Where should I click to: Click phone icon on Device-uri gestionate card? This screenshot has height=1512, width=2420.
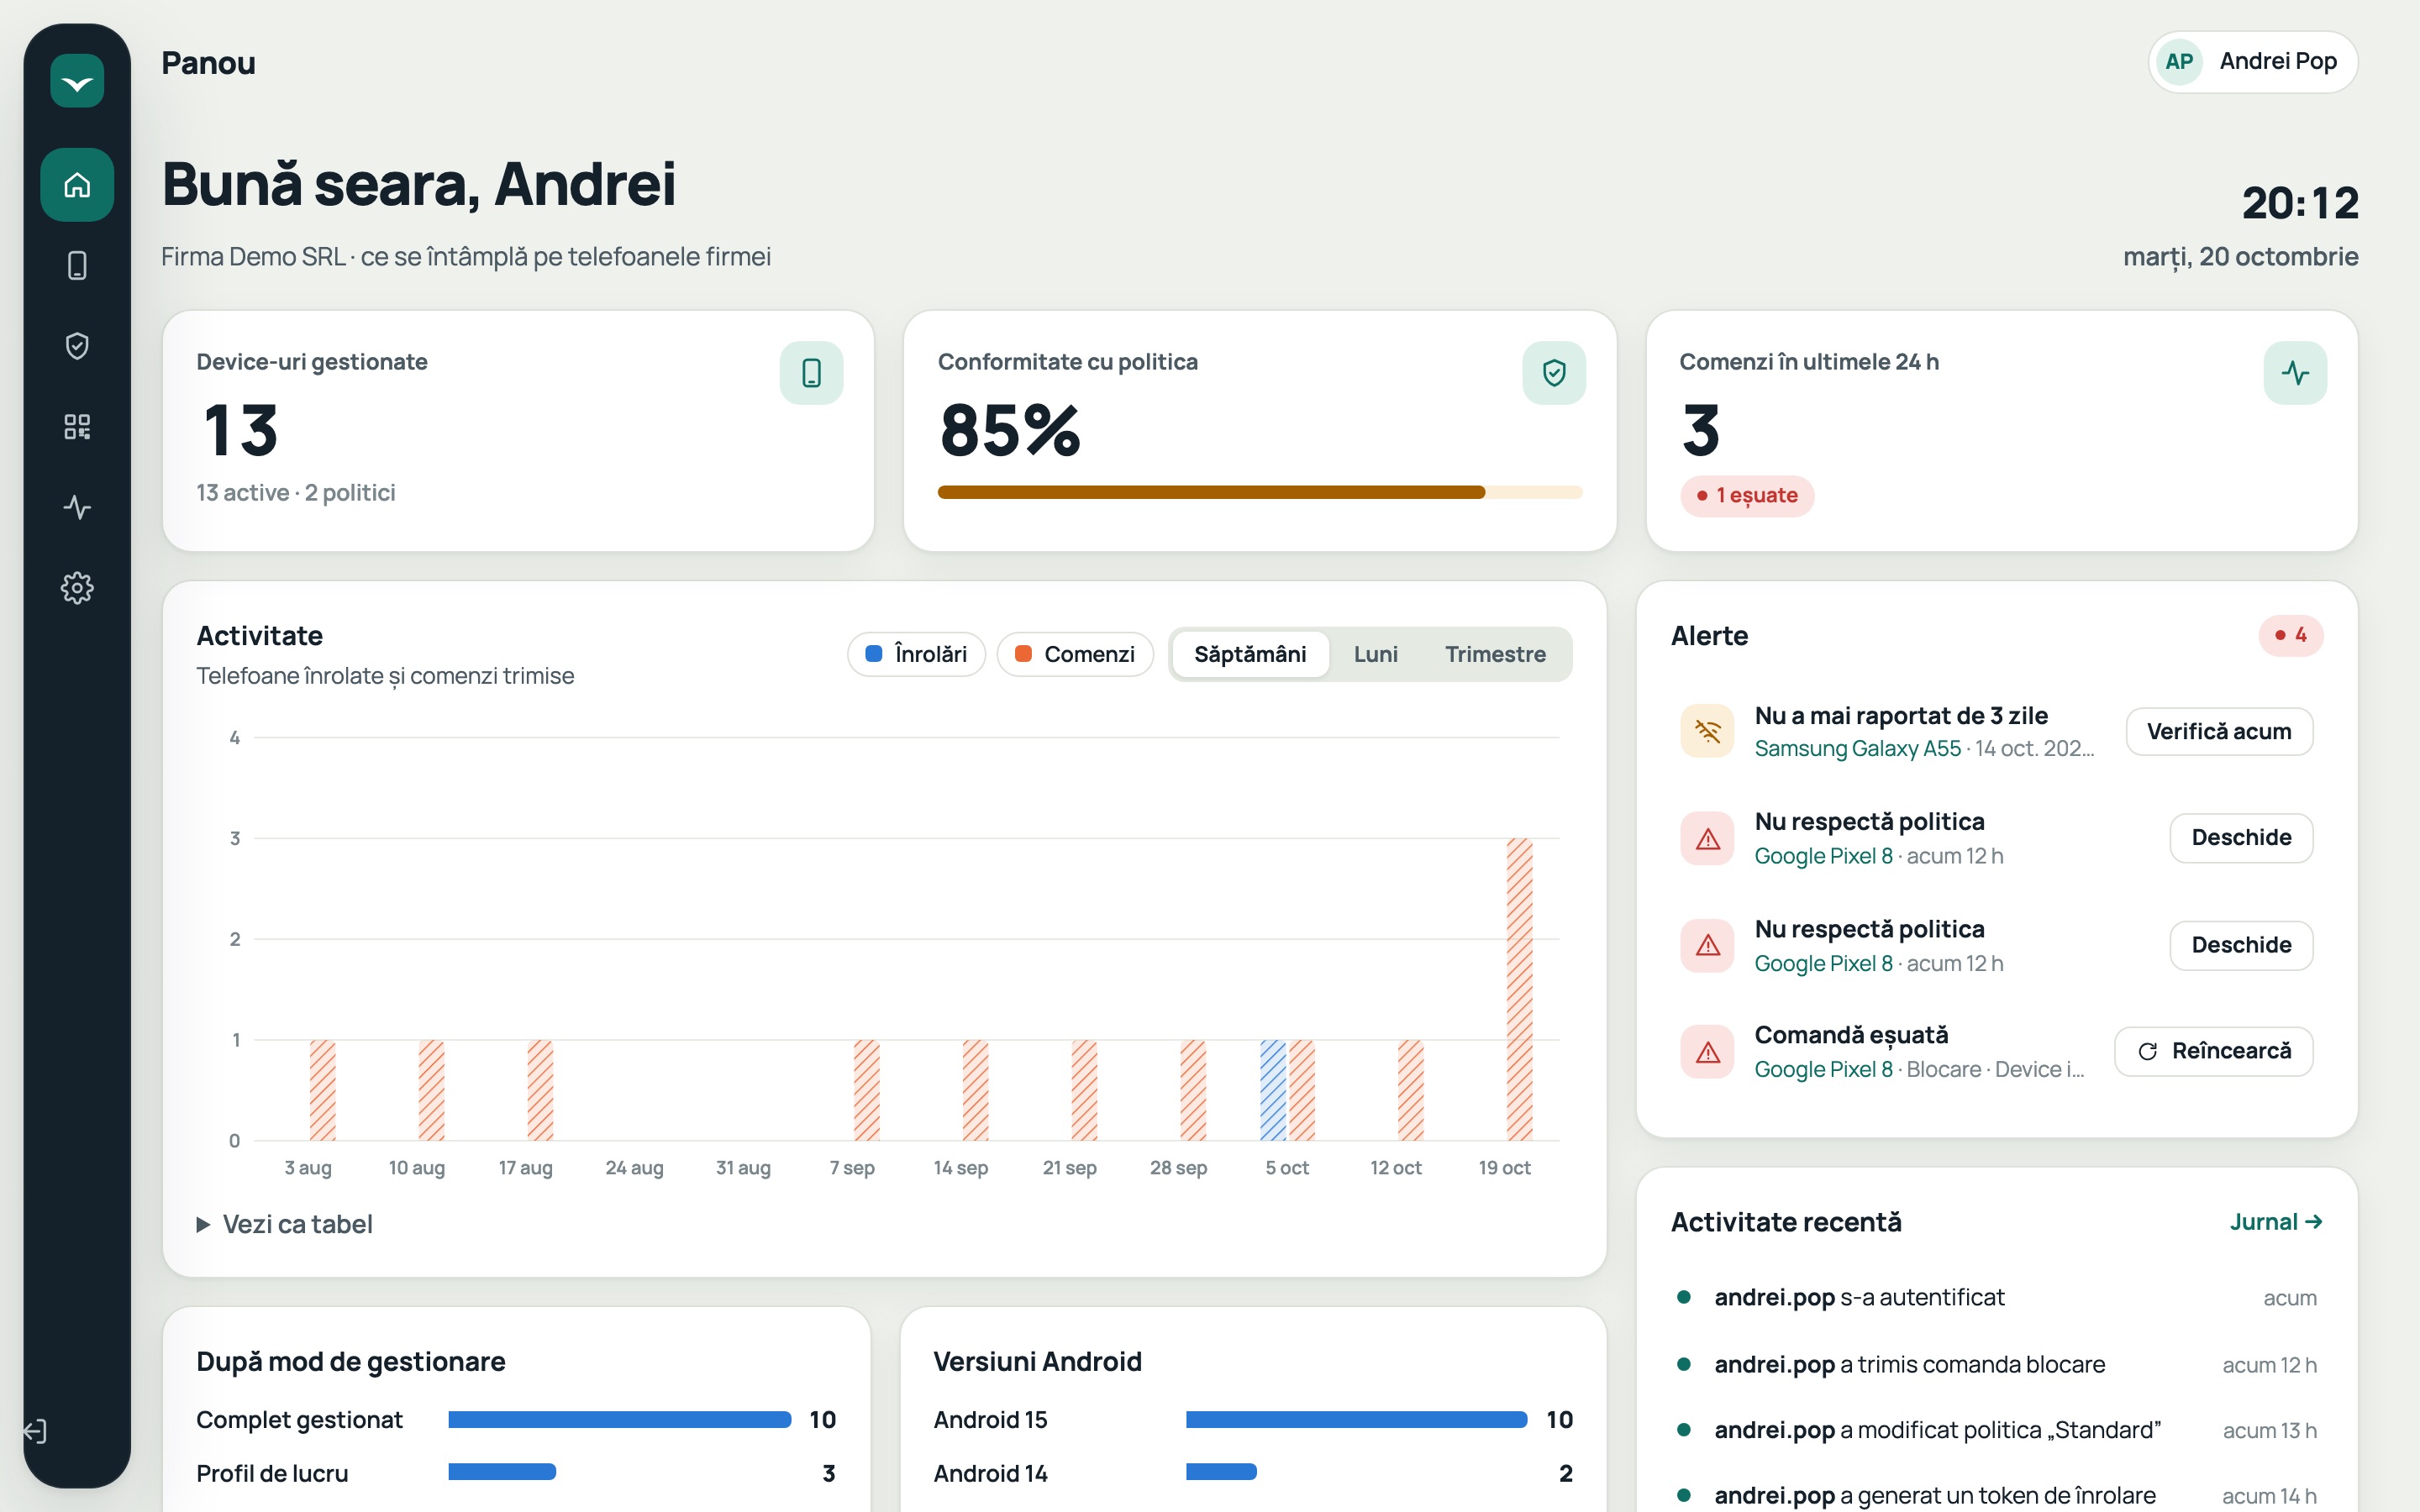click(x=811, y=373)
